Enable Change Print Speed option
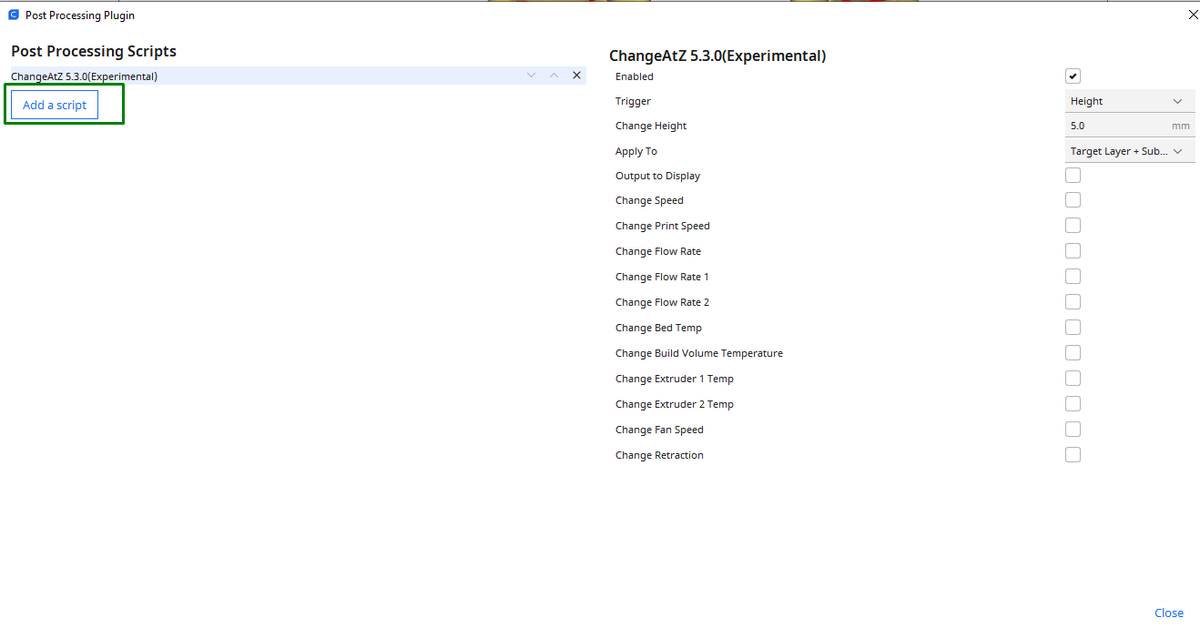Image resolution: width=1200 pixels, height=638 pixels. [x=1073, y=225]
